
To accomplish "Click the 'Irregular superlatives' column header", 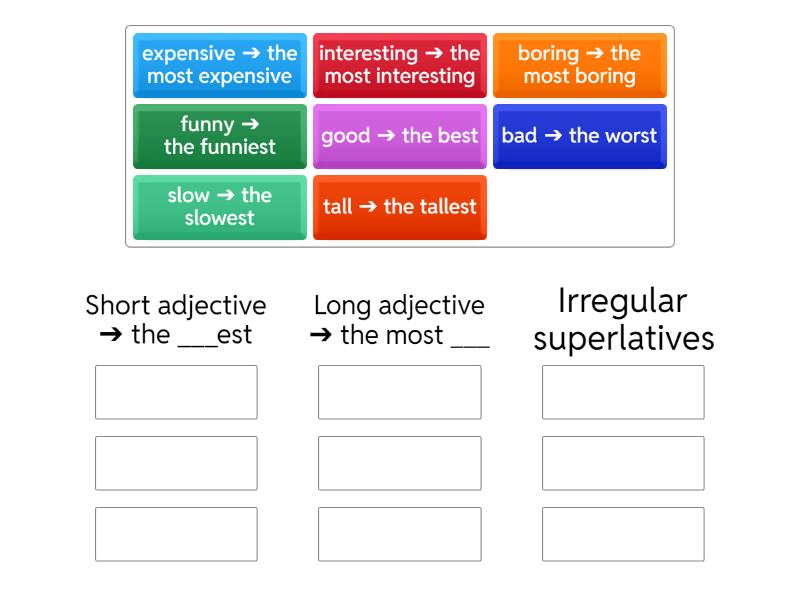I will 622,320.
